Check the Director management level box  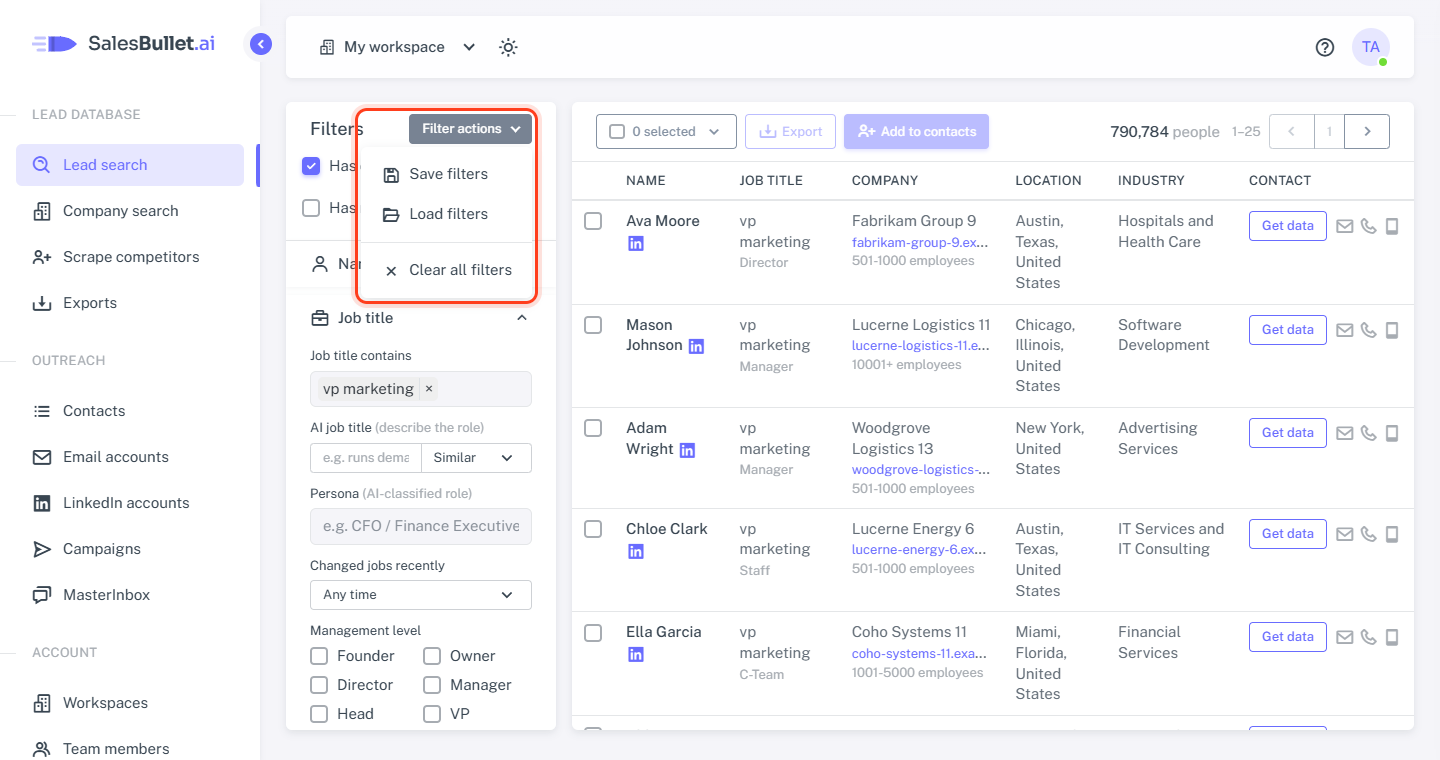tap(319, 685)
